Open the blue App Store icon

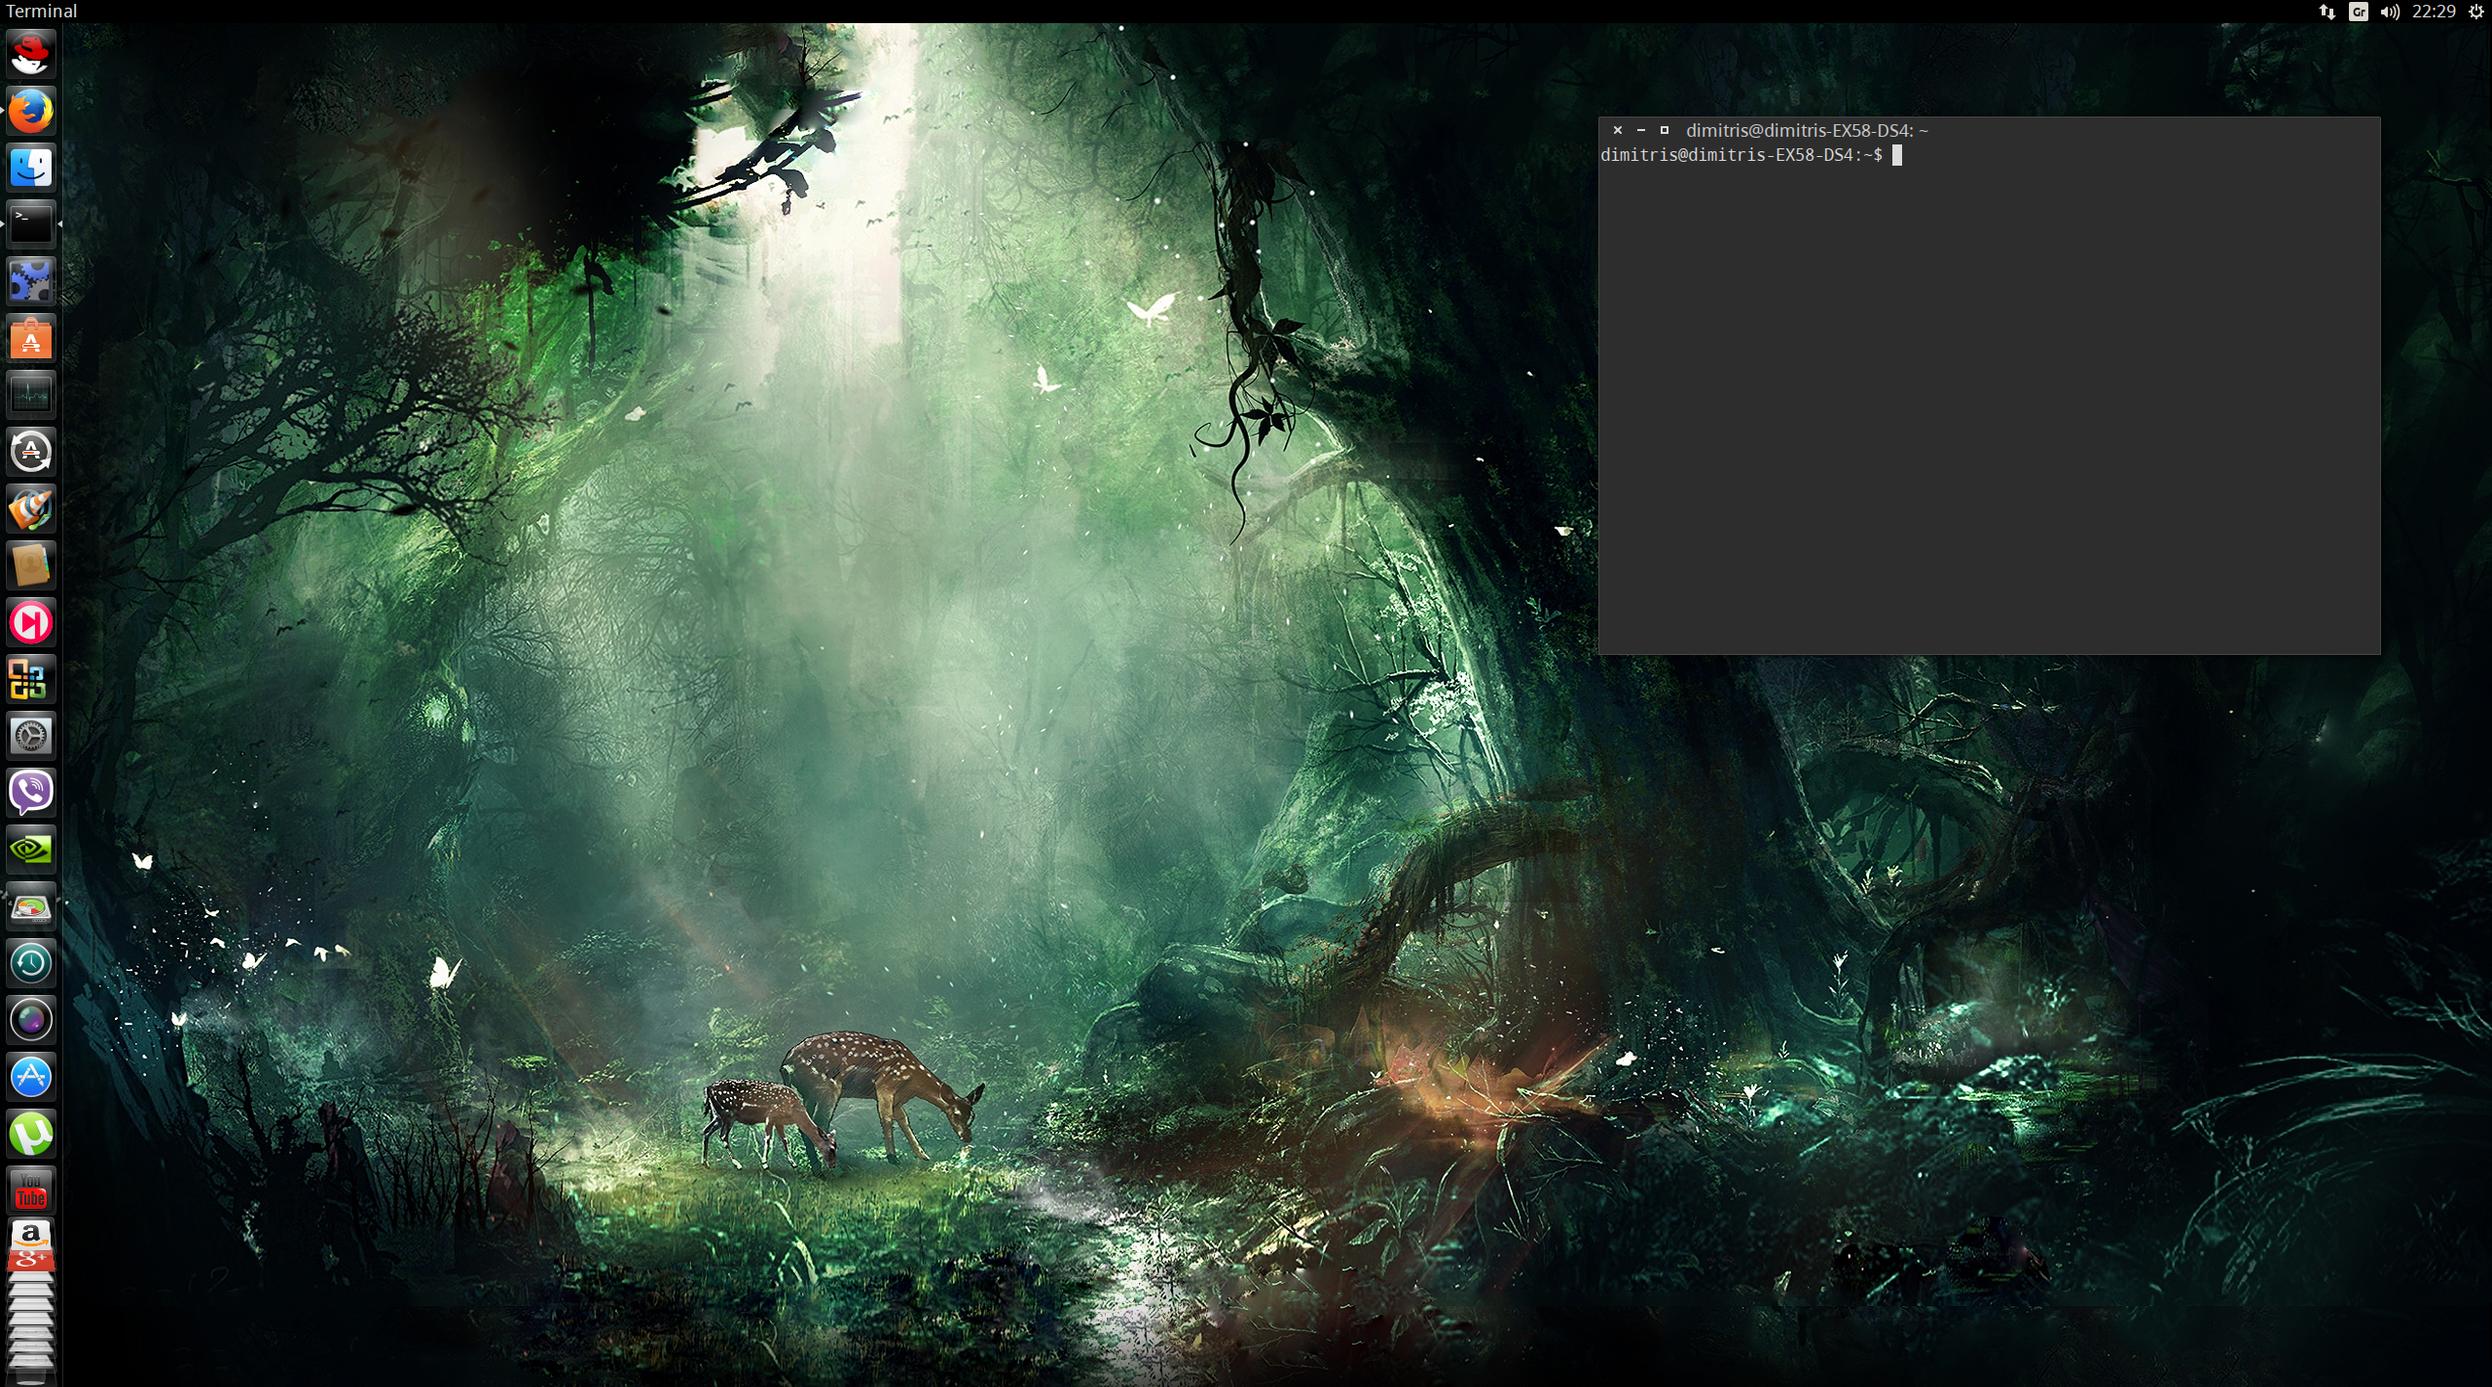[31, 1078]
